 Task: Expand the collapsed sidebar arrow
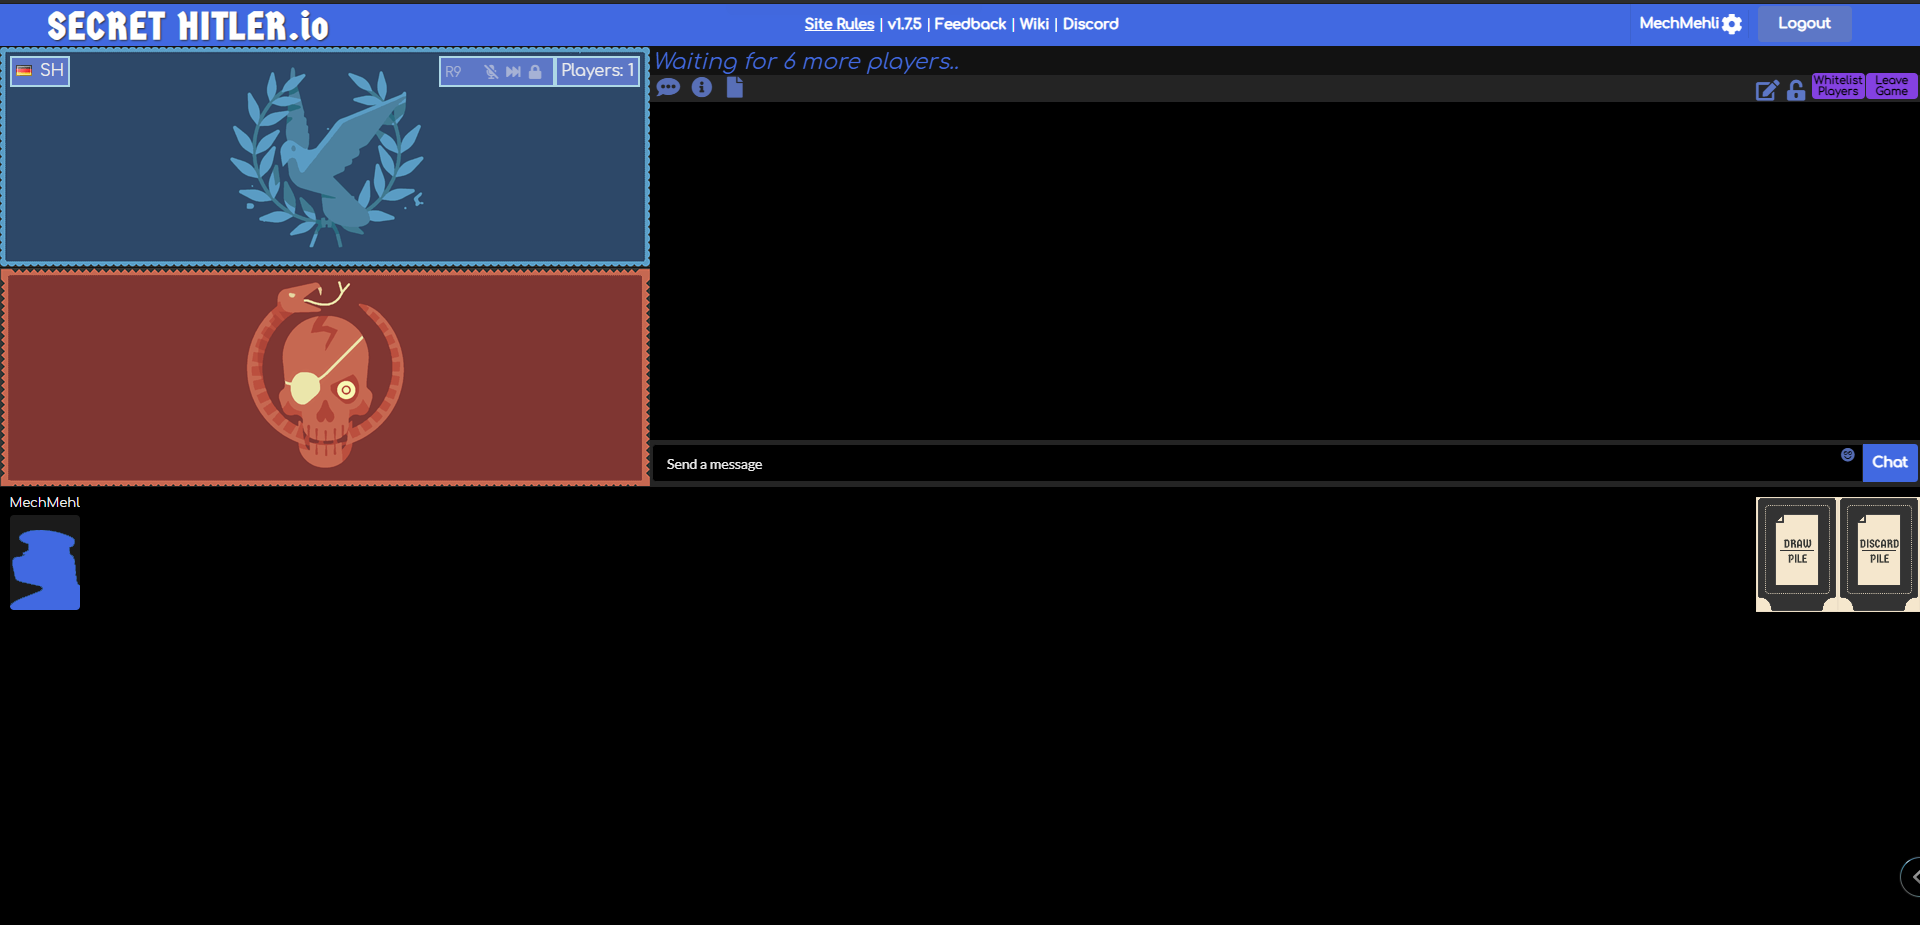[1911, 877]
